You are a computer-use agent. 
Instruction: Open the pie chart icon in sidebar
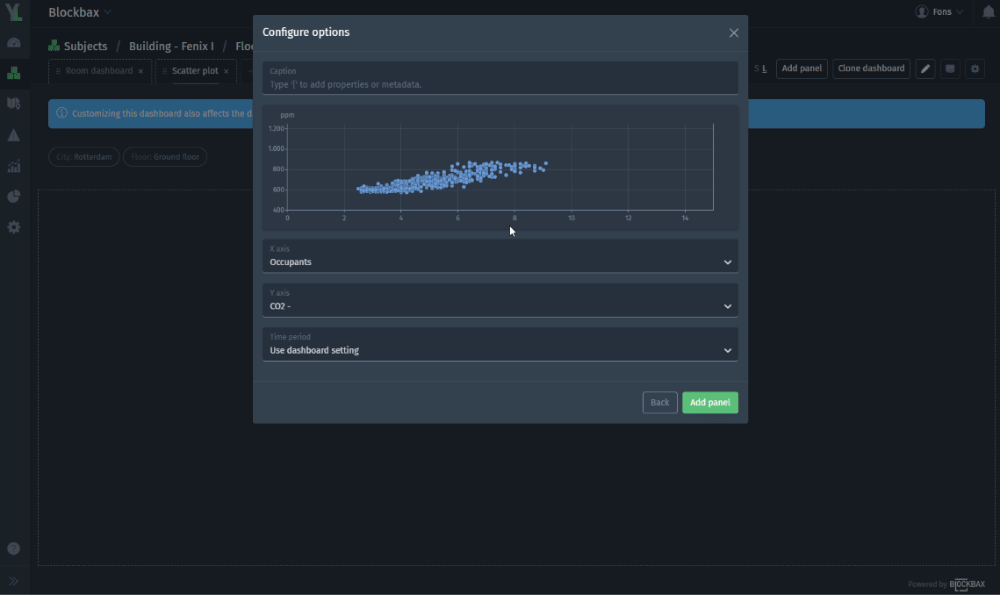click(14, 197)
